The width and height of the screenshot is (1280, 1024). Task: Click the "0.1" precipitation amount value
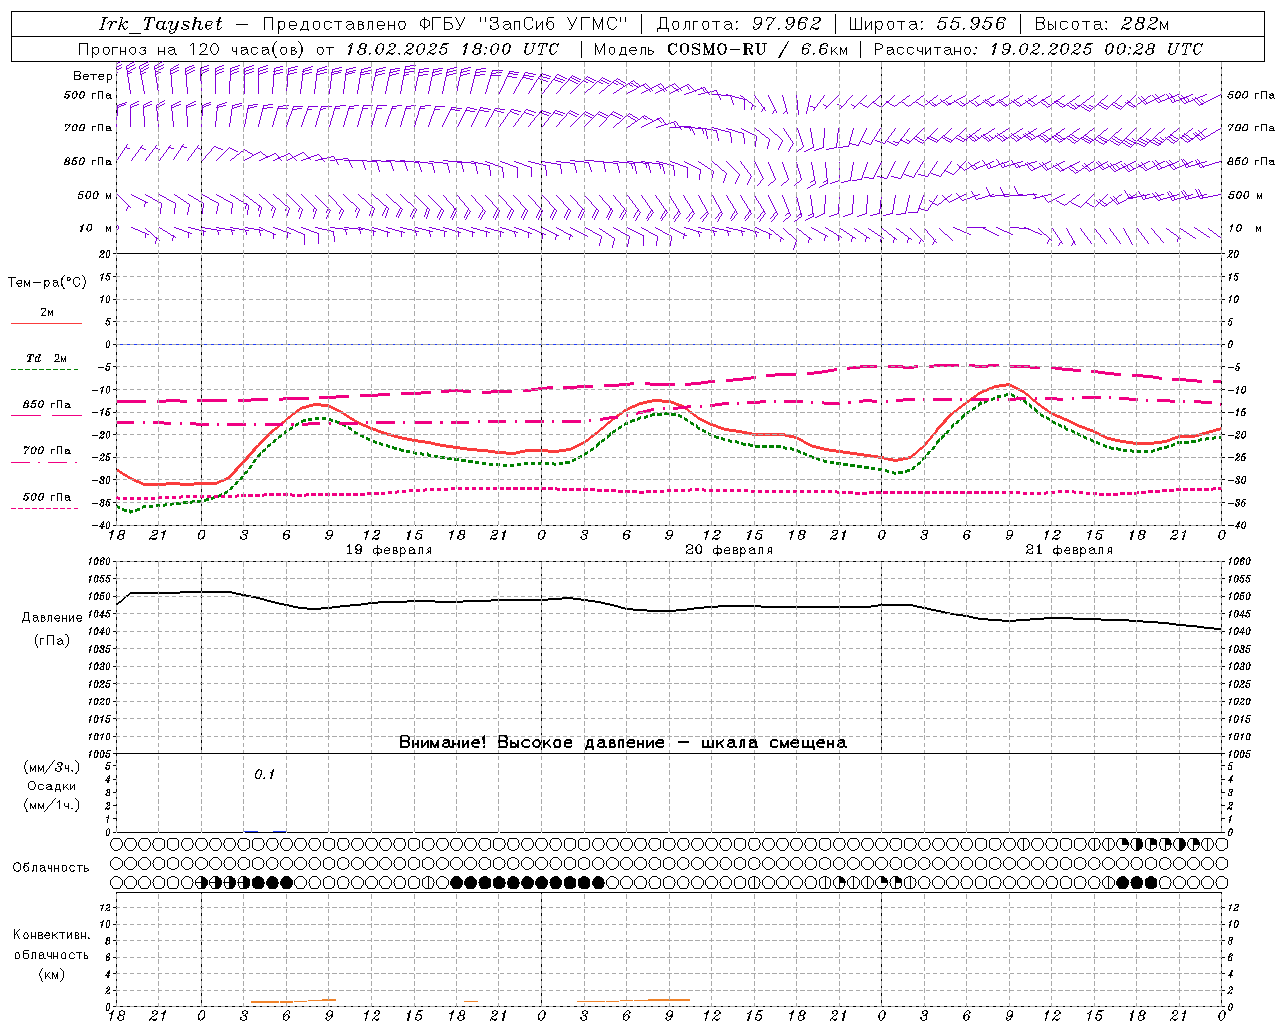[264, 775]
